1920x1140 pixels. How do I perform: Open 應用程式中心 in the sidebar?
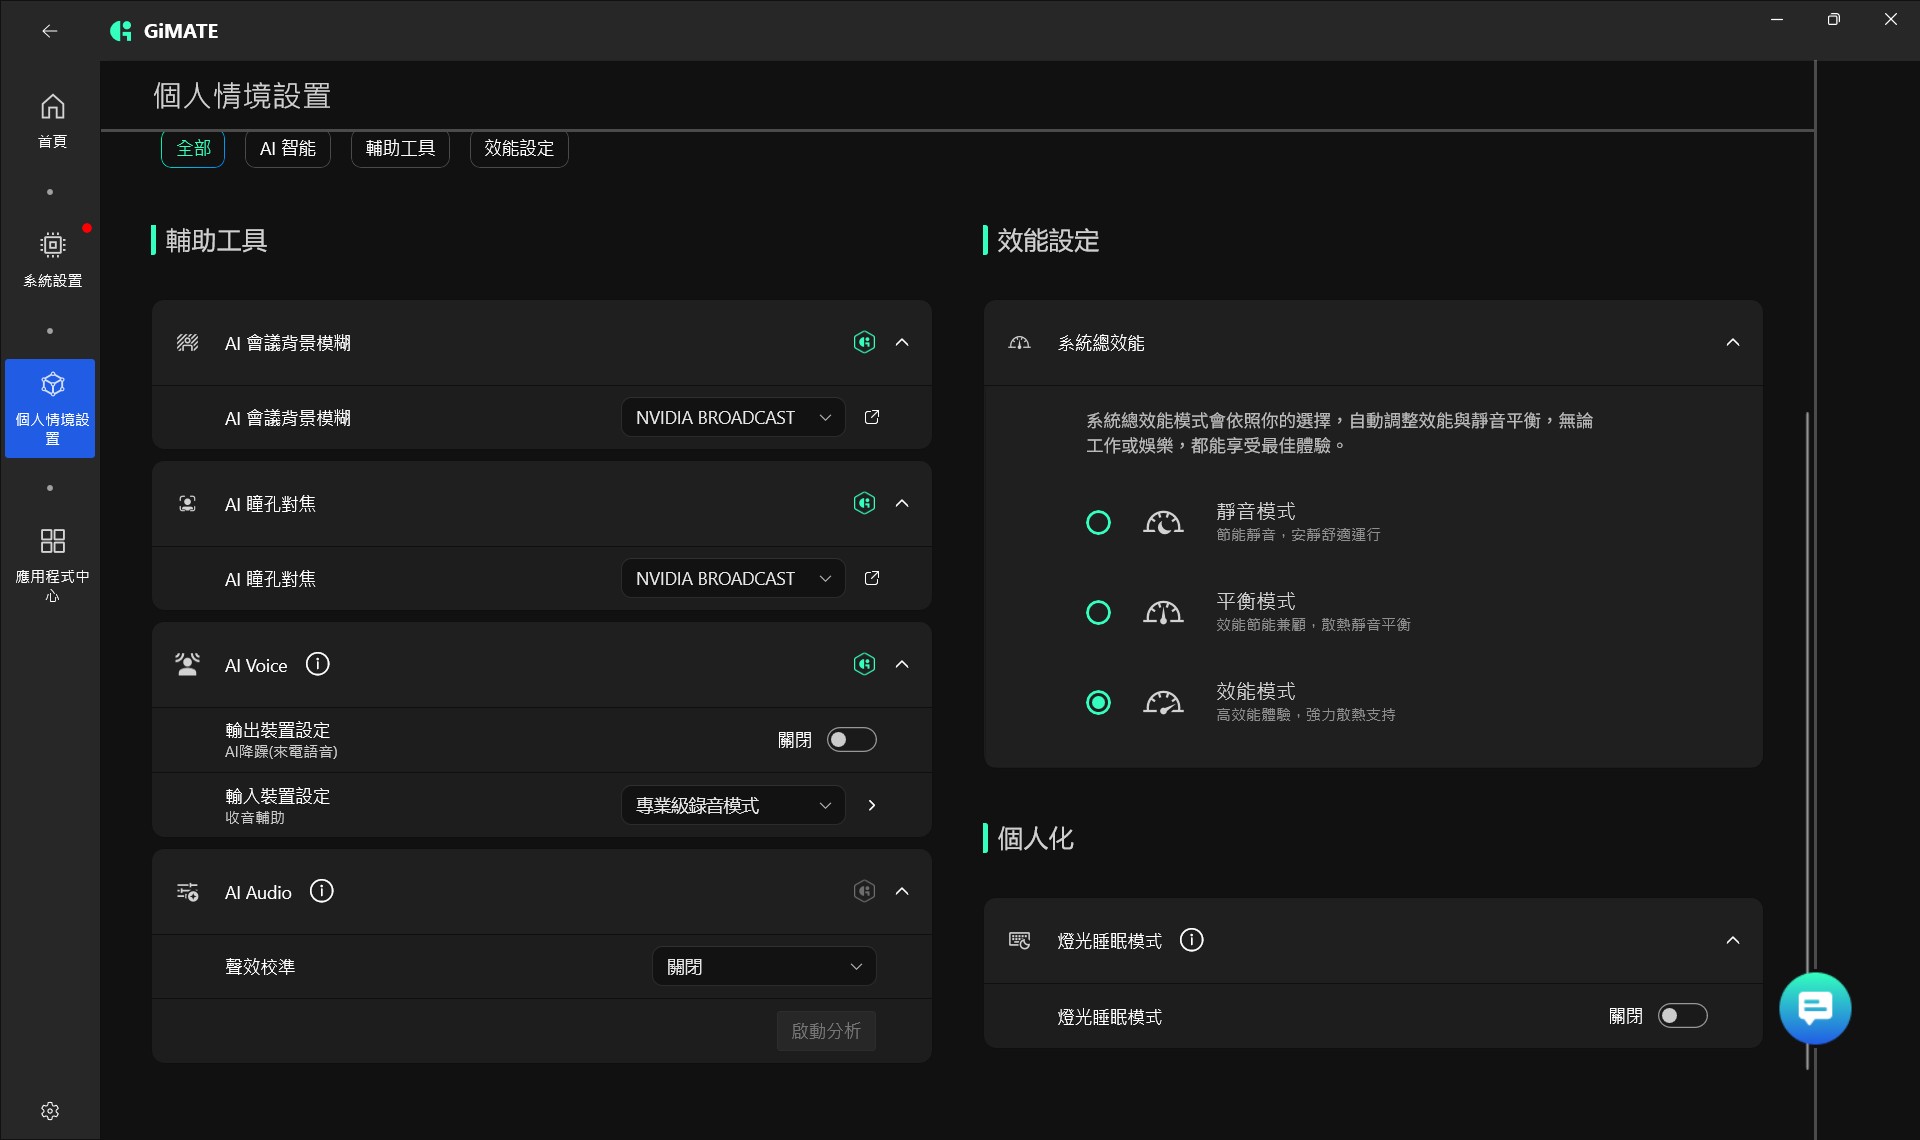pyautogui.click(x=52, y=565)
